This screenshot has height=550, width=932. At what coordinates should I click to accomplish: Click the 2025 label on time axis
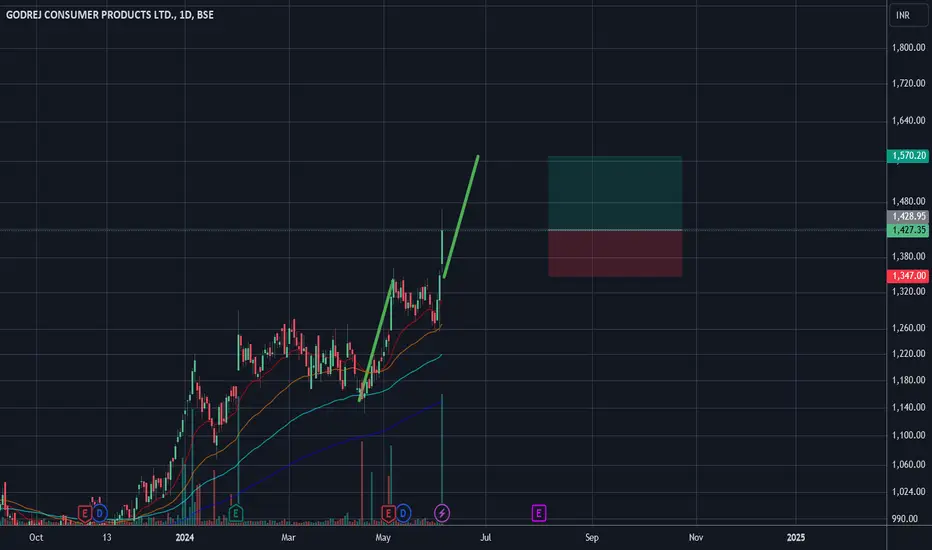tap(796, 538)
